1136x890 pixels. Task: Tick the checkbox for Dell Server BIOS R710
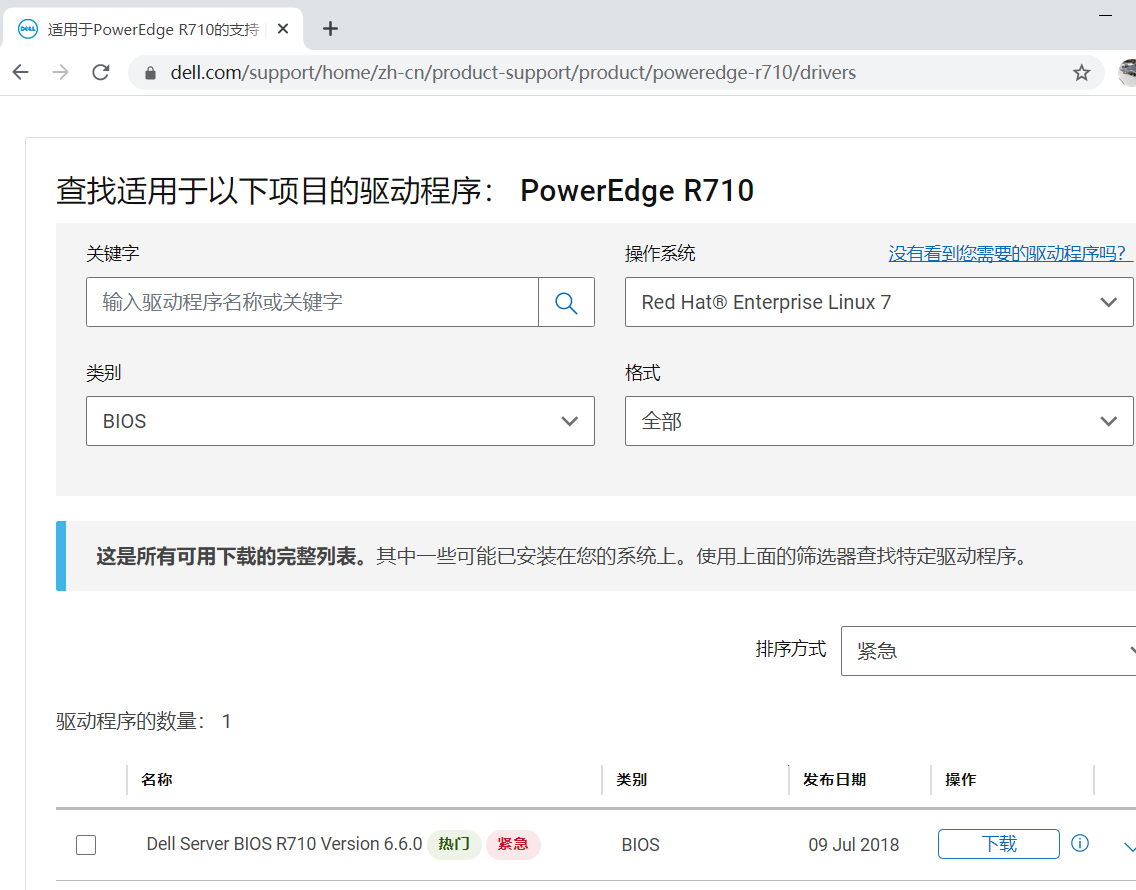tap(86, 845)
